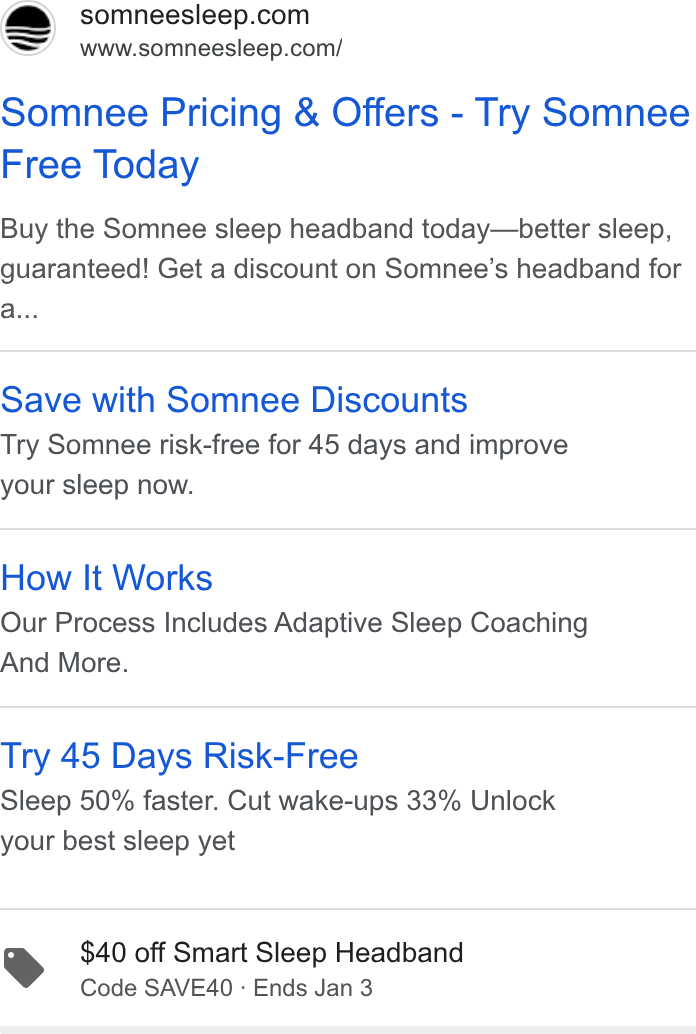Open the Try 45 Days Risk-Free sitelink
The image size is (696, 1034).
[x=179, y=756]
